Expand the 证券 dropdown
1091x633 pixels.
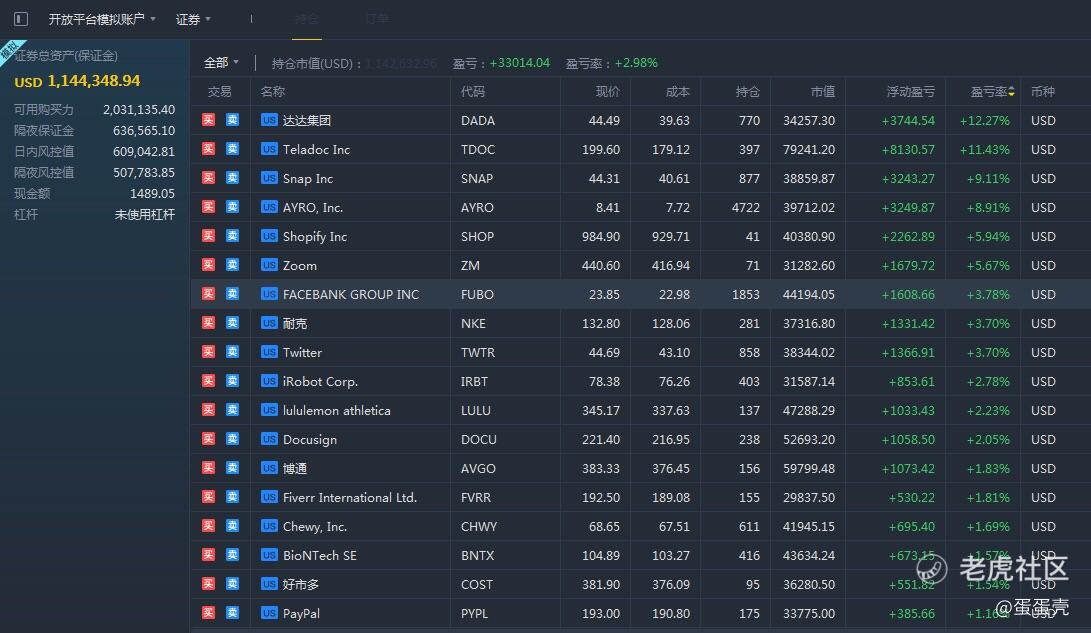[x=193, y=19]
